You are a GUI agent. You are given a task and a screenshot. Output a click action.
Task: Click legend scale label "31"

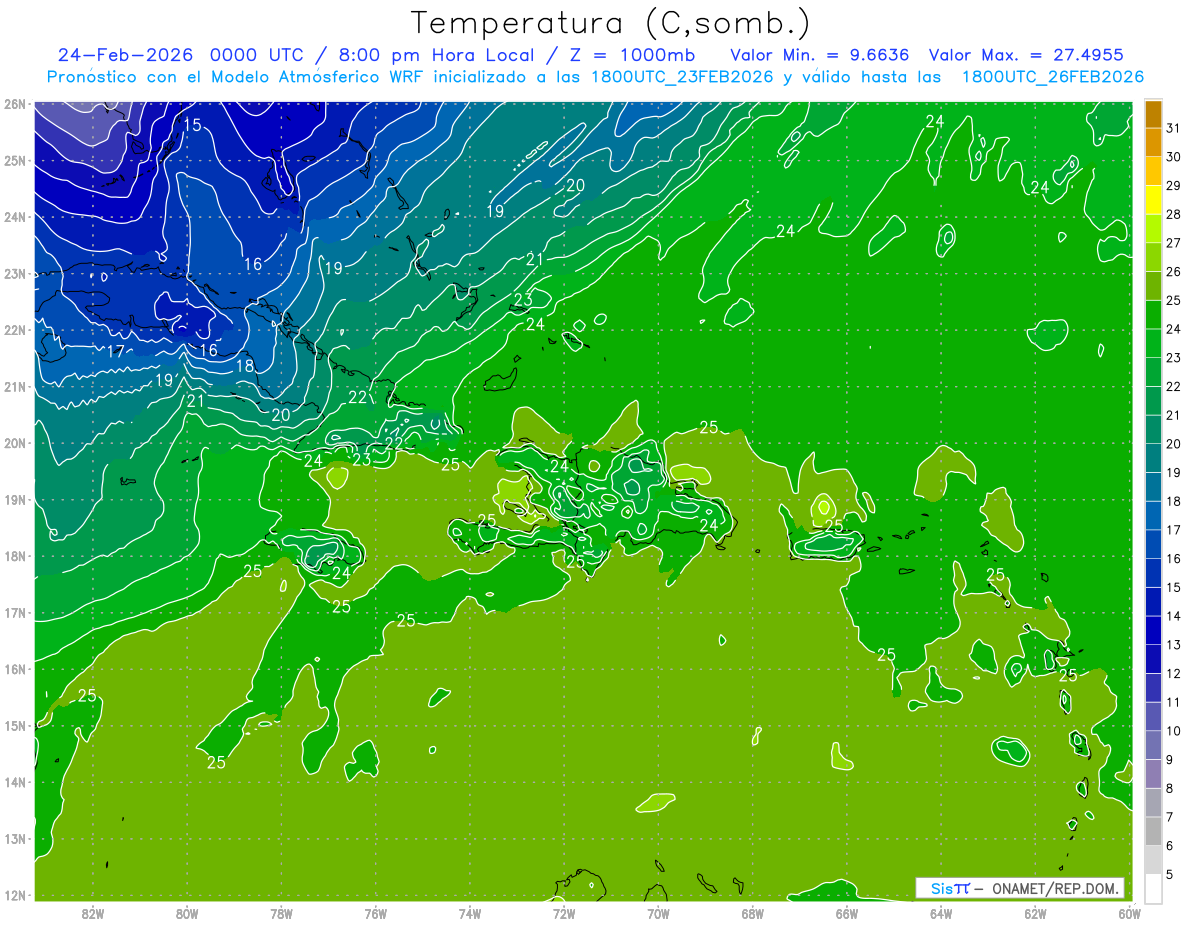[1174, 128]
